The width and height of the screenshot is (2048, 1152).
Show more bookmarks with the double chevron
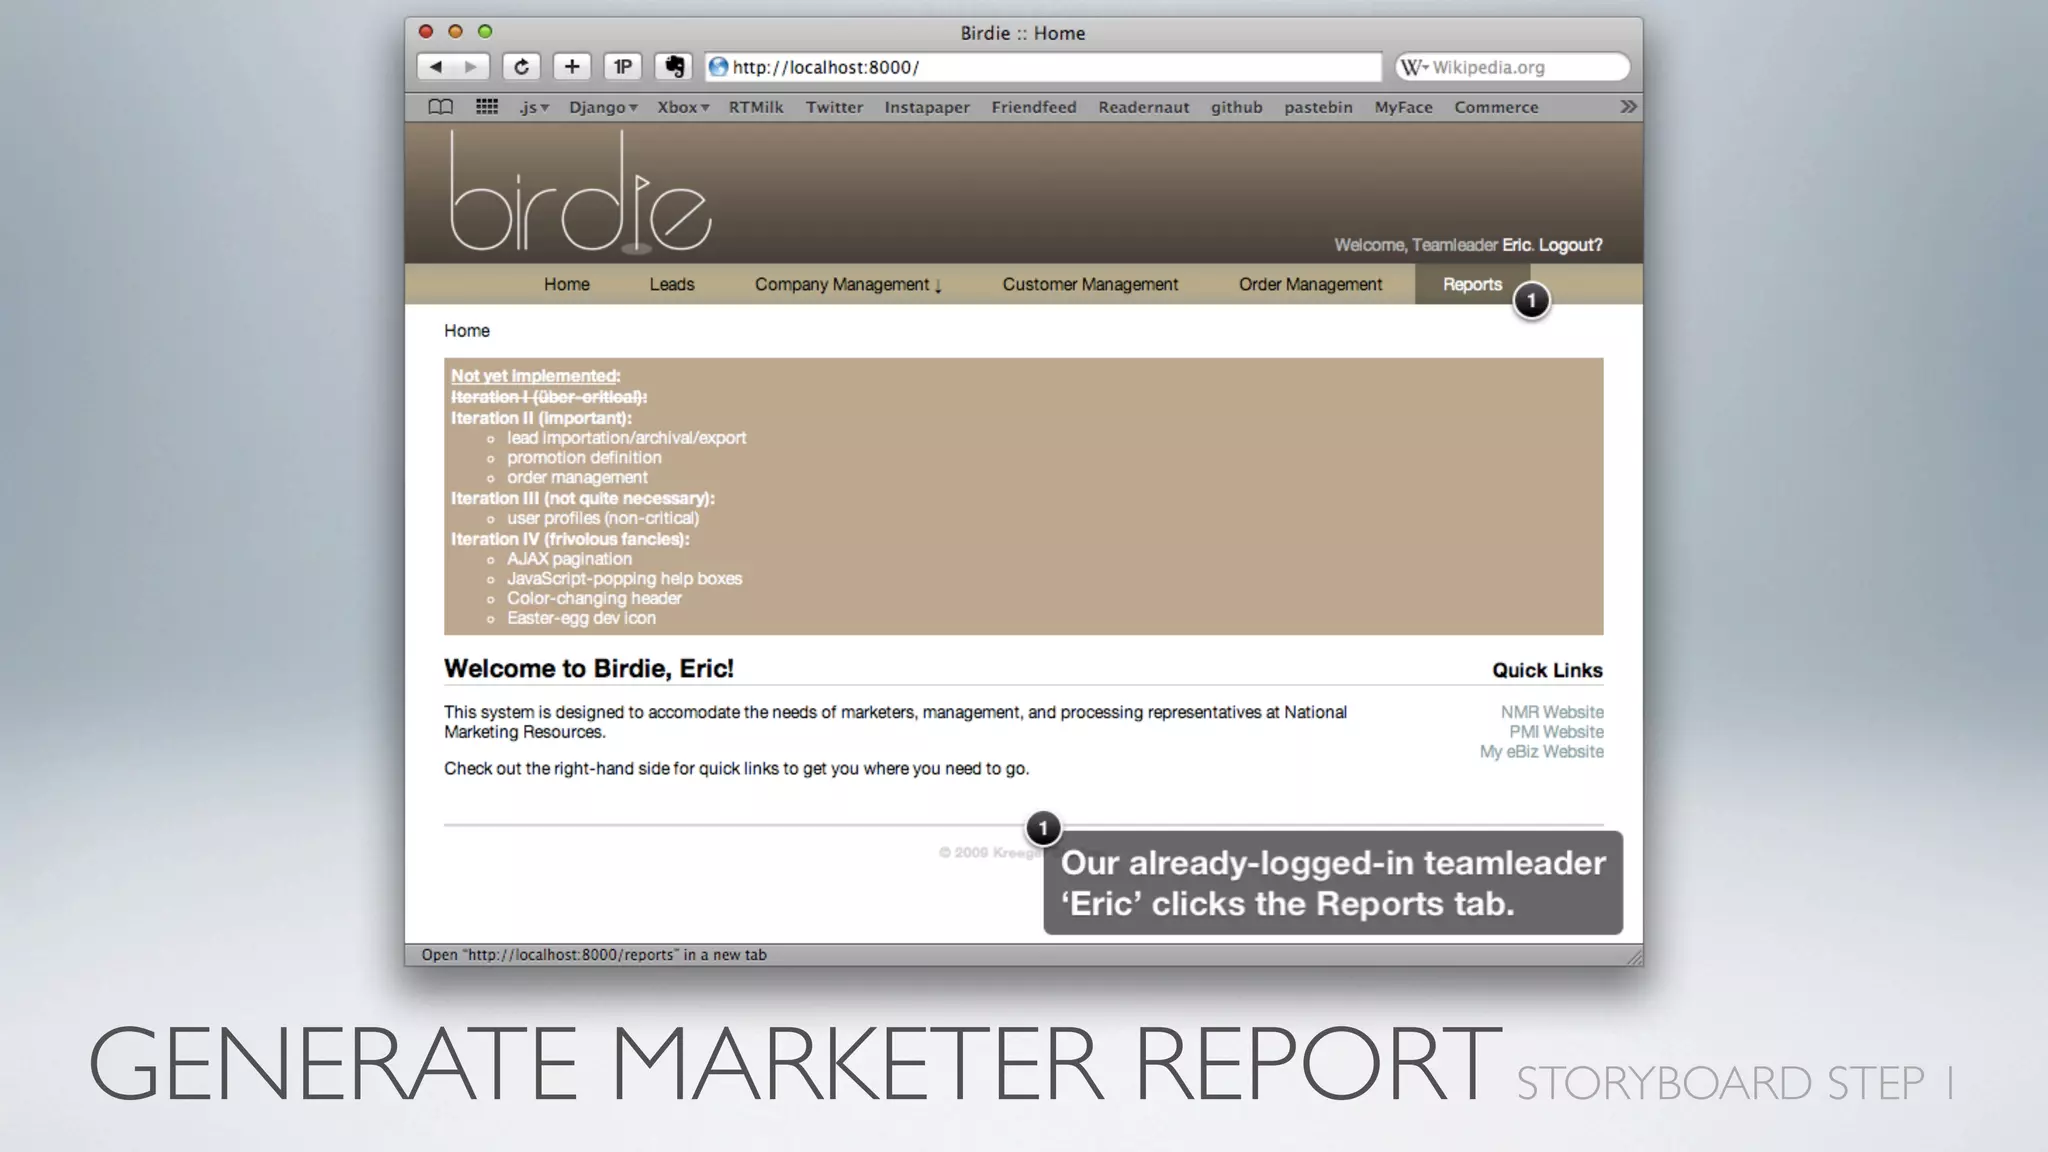point(1628,107)
